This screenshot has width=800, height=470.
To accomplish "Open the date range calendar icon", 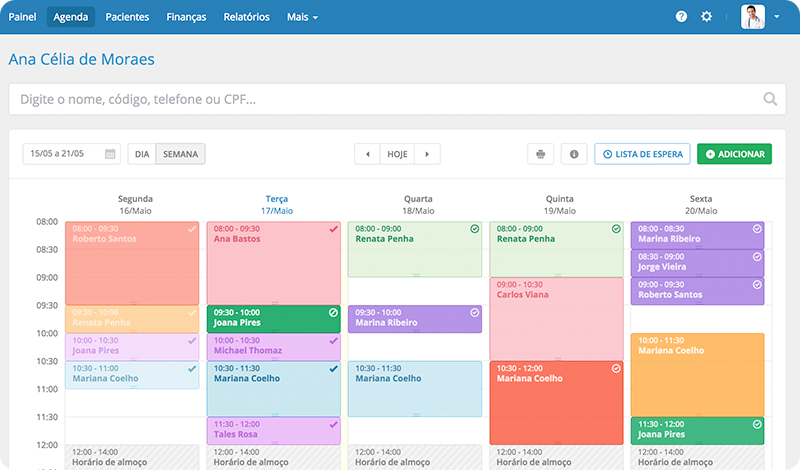I will click(x=110, y=154).
